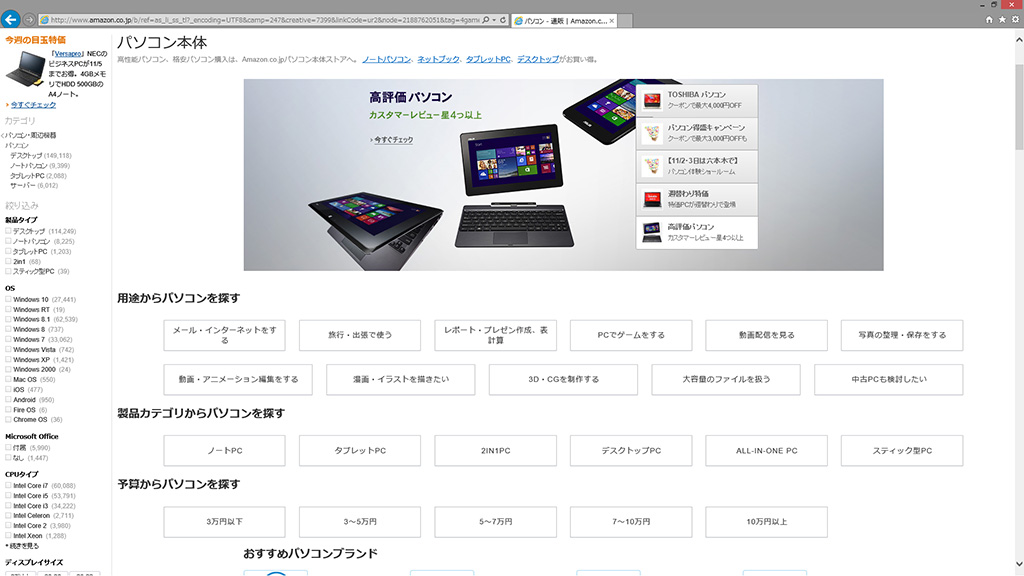Screen dimensions: 1024x576
Task: Go up to パソコン・周辺機器 category
Action: tap(31, 135)
